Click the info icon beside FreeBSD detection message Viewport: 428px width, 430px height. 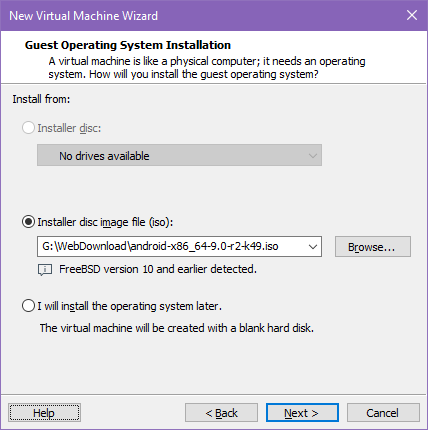pos(45,270)
